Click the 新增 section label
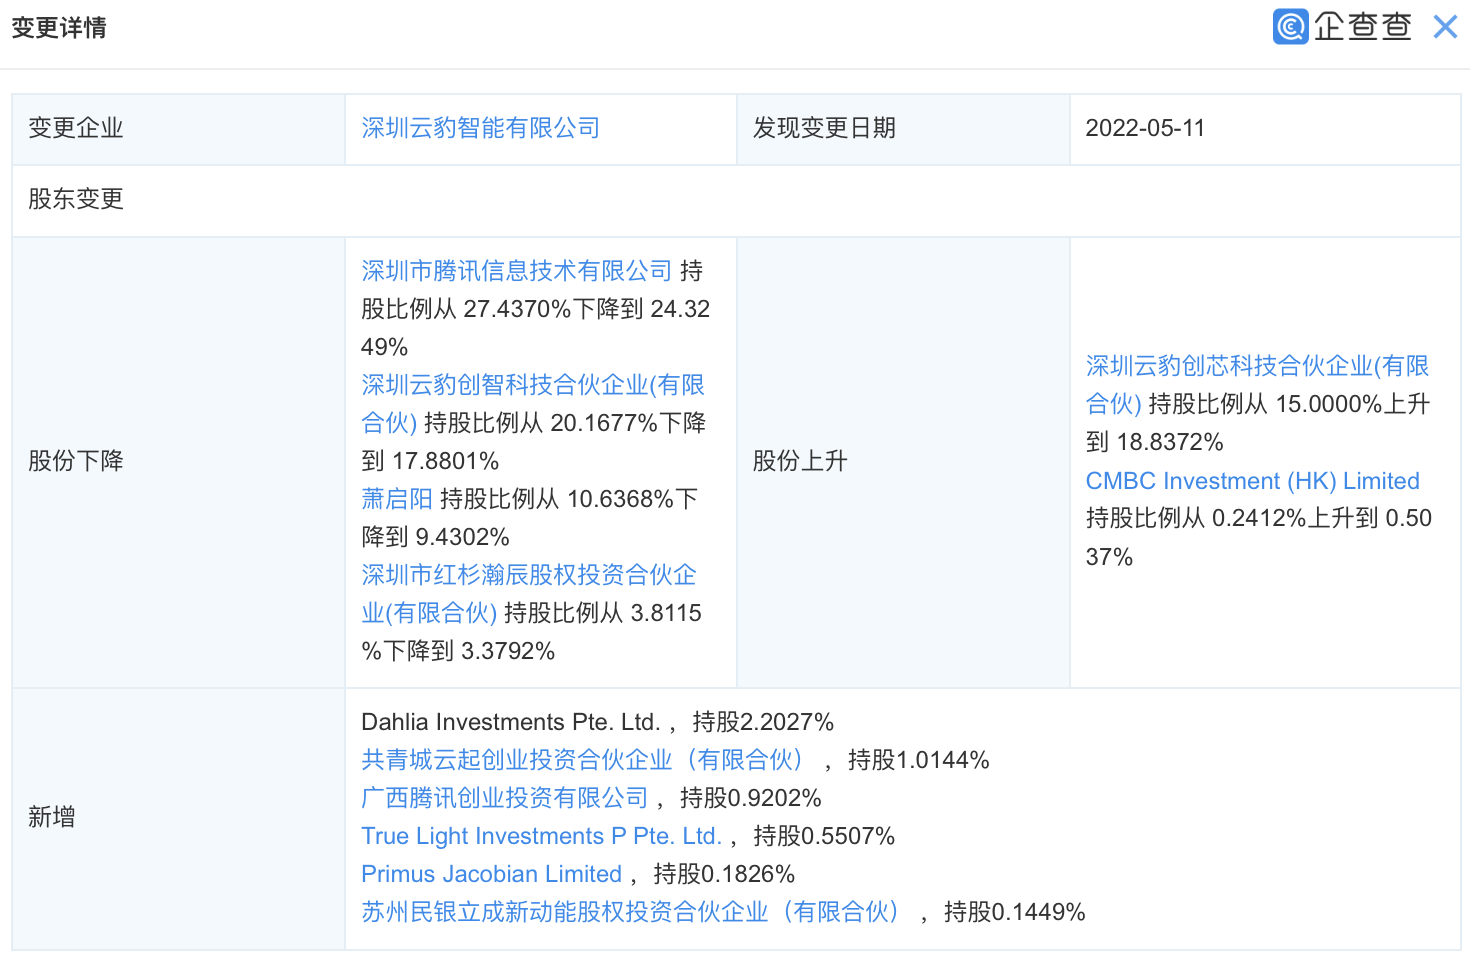Screen dimensions: 1470x960 (x=53, y=817)
